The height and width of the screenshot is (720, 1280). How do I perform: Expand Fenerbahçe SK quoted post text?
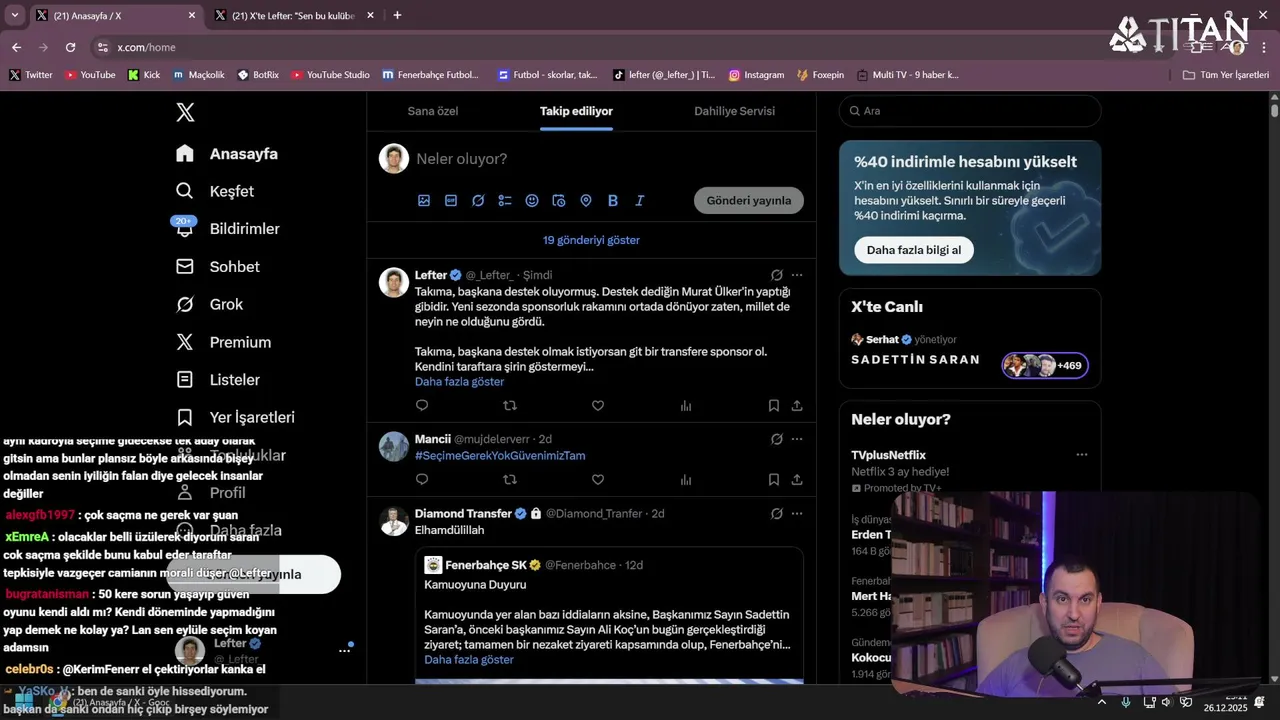(x=468, y=660)
